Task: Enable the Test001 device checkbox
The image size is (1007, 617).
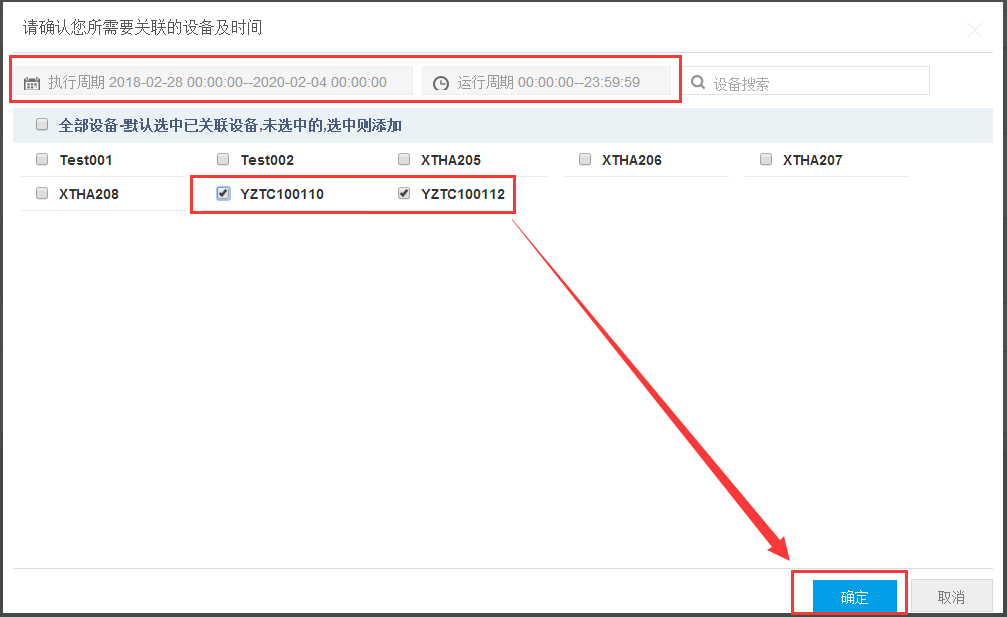Action: [42, 159]
